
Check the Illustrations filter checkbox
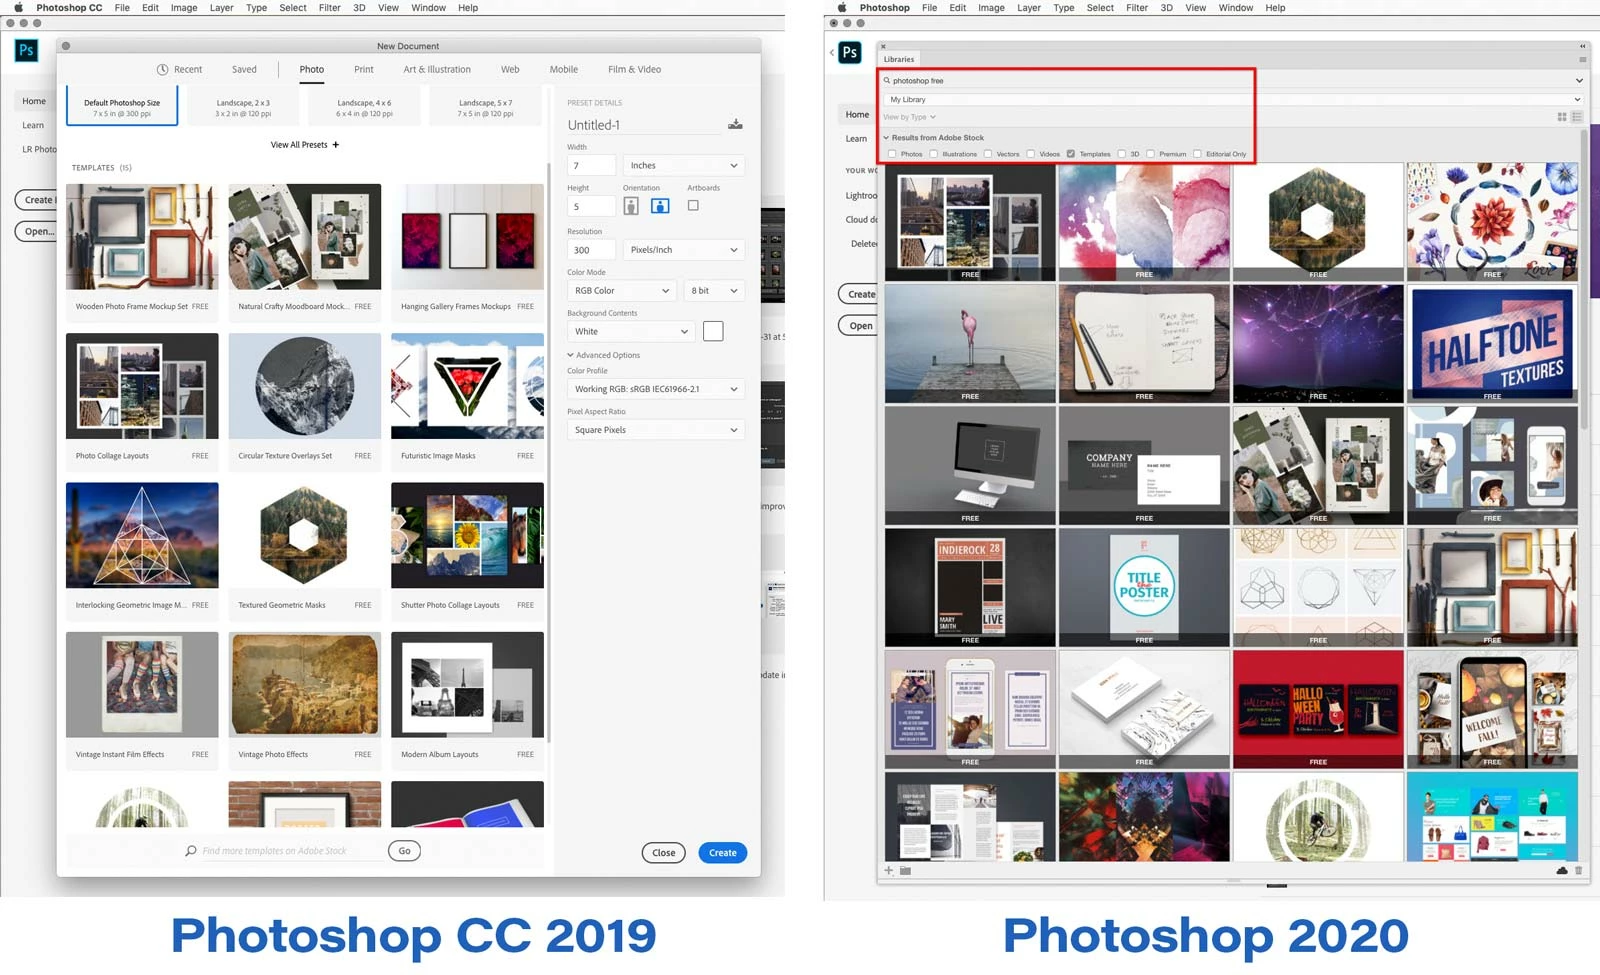tap(933, 154)
